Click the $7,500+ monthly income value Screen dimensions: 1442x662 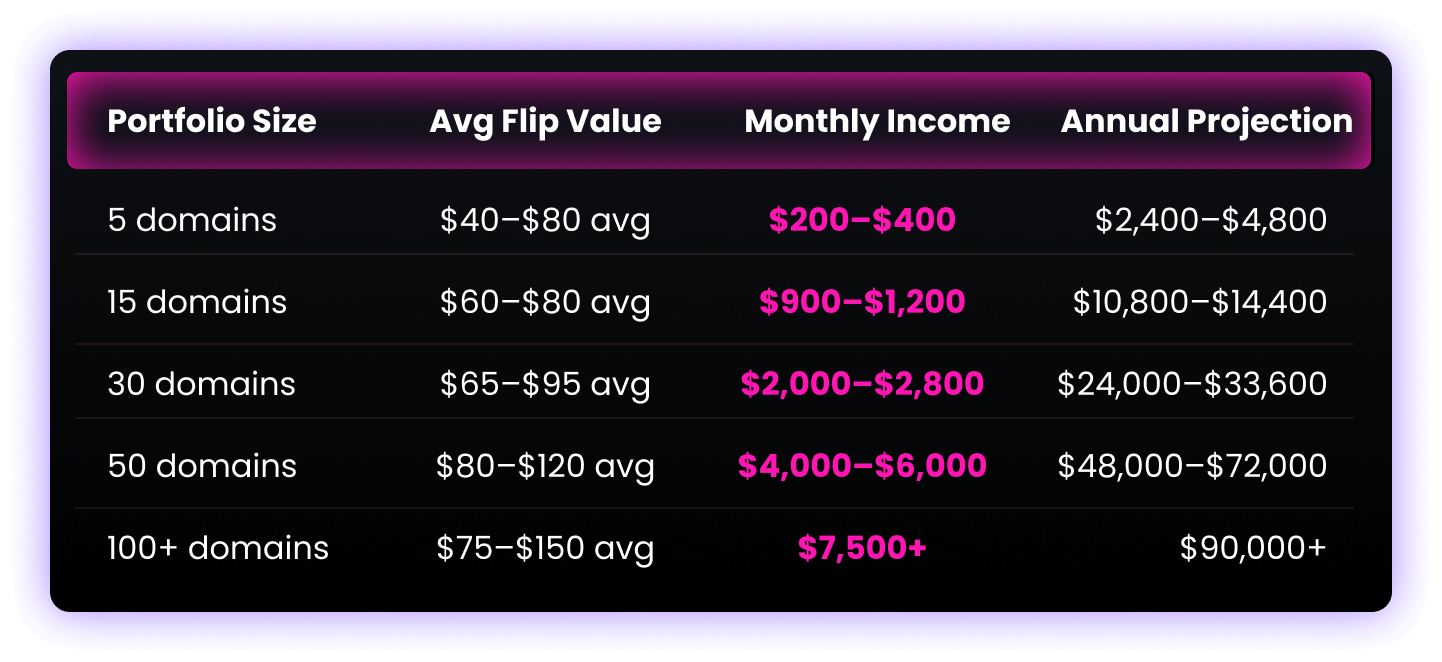862,548
